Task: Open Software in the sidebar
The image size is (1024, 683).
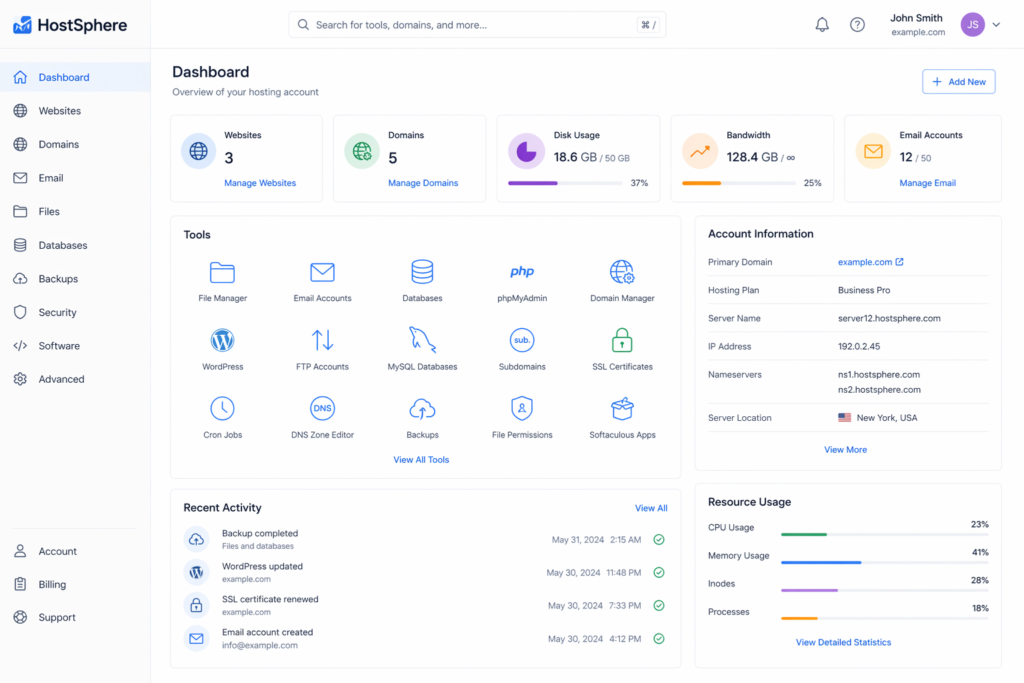Action: point(75,345)
